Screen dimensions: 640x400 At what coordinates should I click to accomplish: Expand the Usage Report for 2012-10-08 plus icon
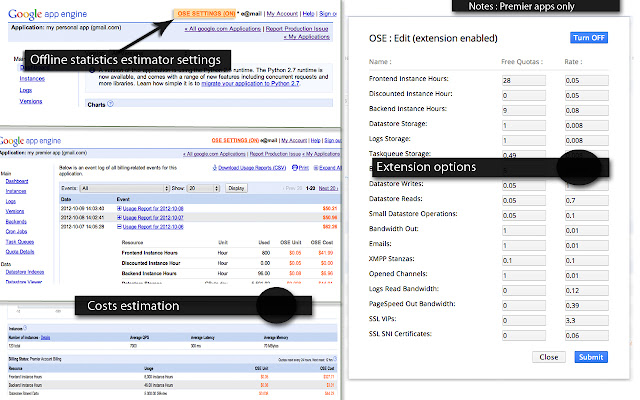pos(119,208)
